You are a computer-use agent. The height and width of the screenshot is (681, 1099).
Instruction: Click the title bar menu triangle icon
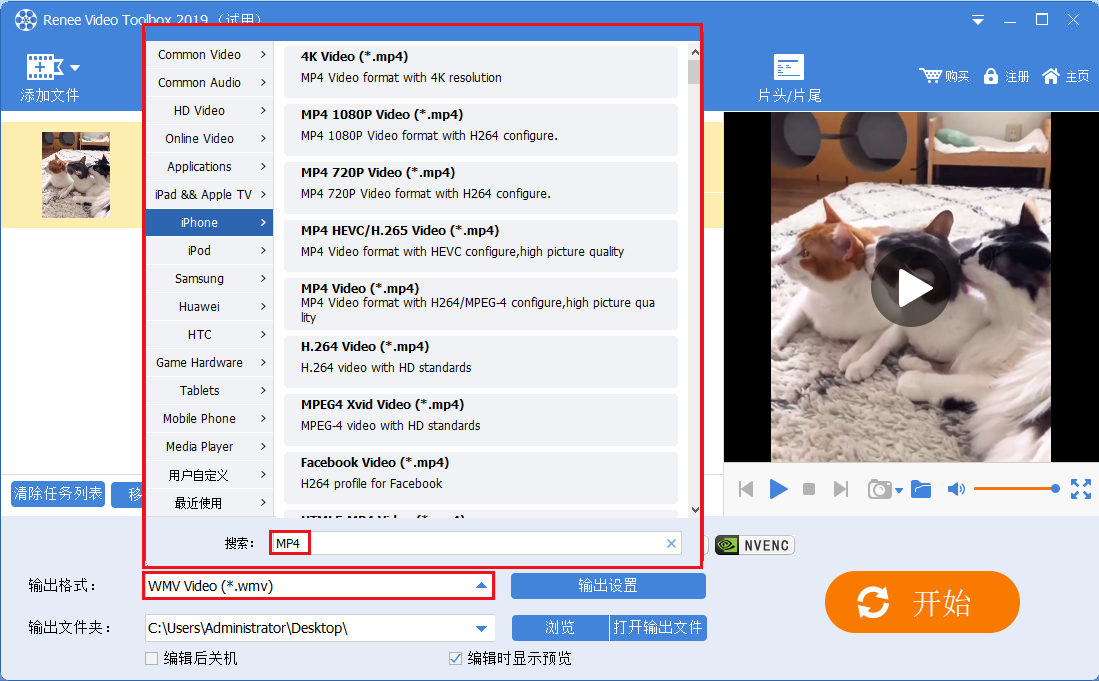click(x=978, y=20)
